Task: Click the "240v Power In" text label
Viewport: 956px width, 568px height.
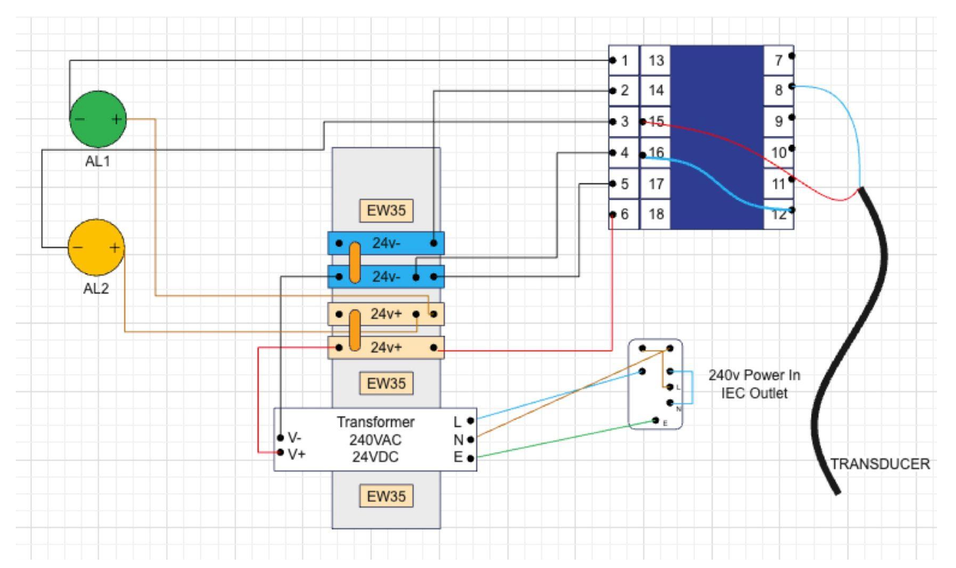Action: pyautogui.click(x=755, y=375)
